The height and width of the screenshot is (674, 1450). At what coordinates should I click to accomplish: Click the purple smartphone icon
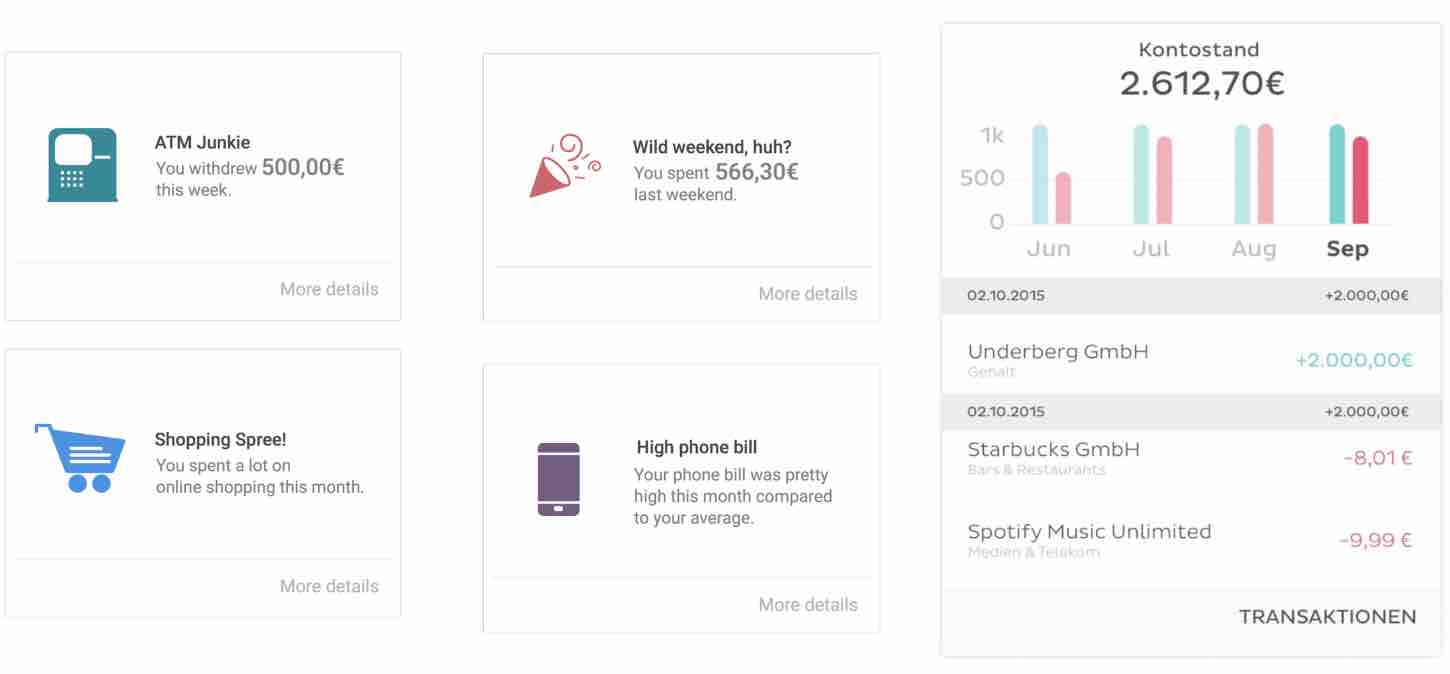[x=558, y=479]
